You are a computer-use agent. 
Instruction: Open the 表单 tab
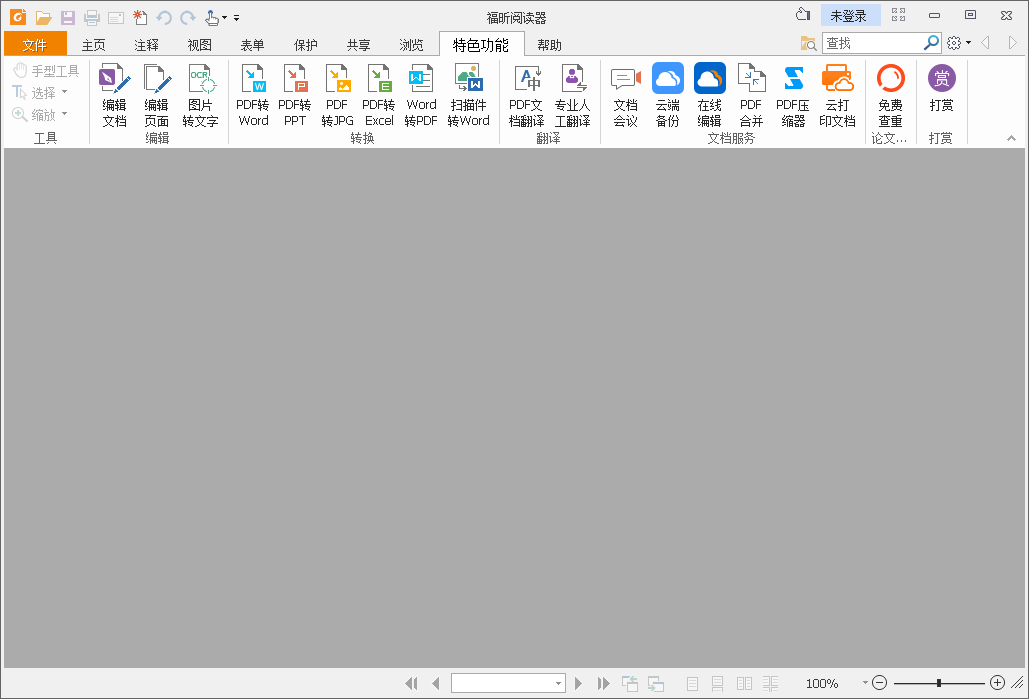pyautogui.click(x=252, y=45)
